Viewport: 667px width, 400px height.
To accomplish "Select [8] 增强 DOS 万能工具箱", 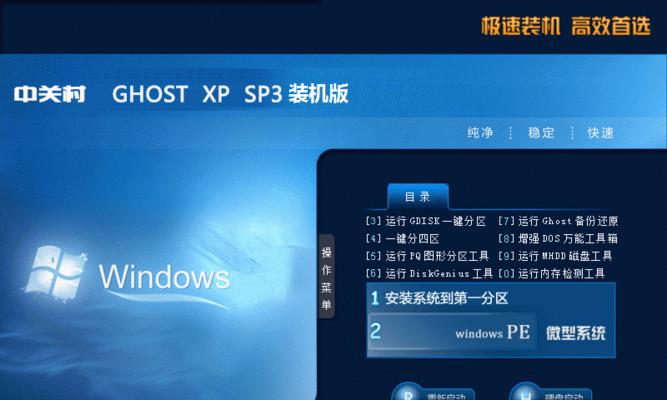I will pos(558,239).
